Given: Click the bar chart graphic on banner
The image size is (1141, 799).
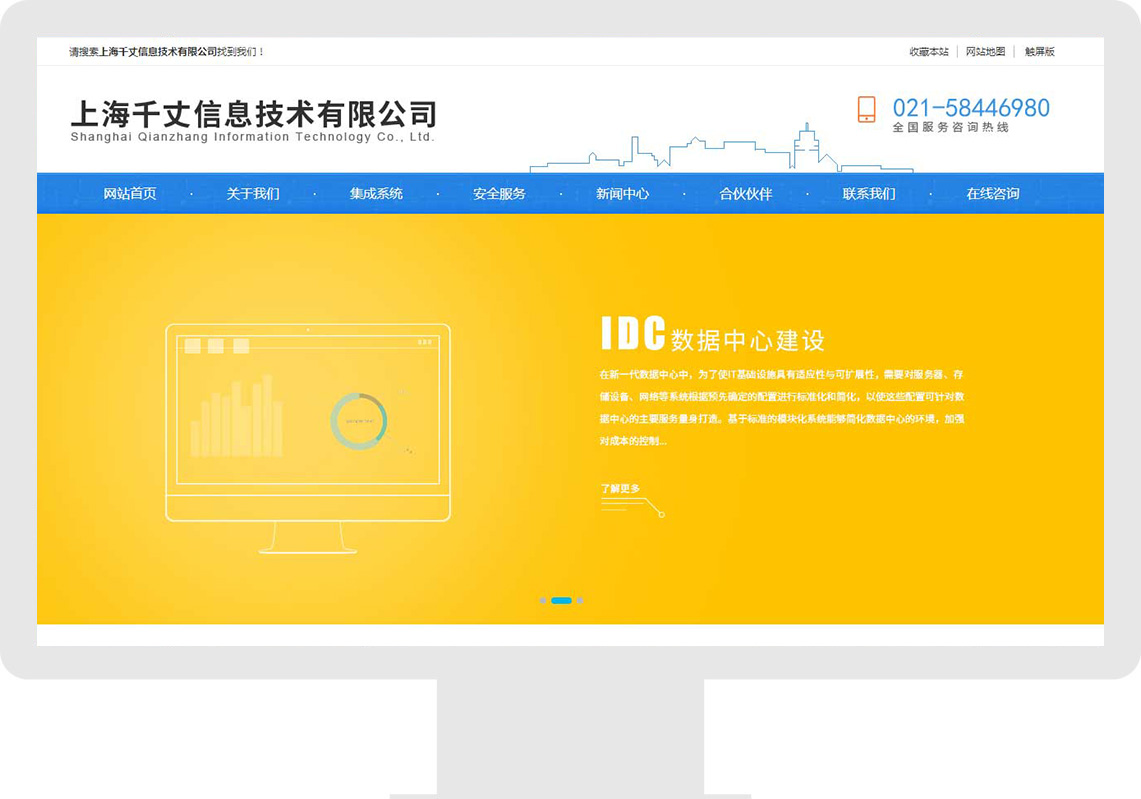Looking at the screenshot, I should tap(236, 418).
